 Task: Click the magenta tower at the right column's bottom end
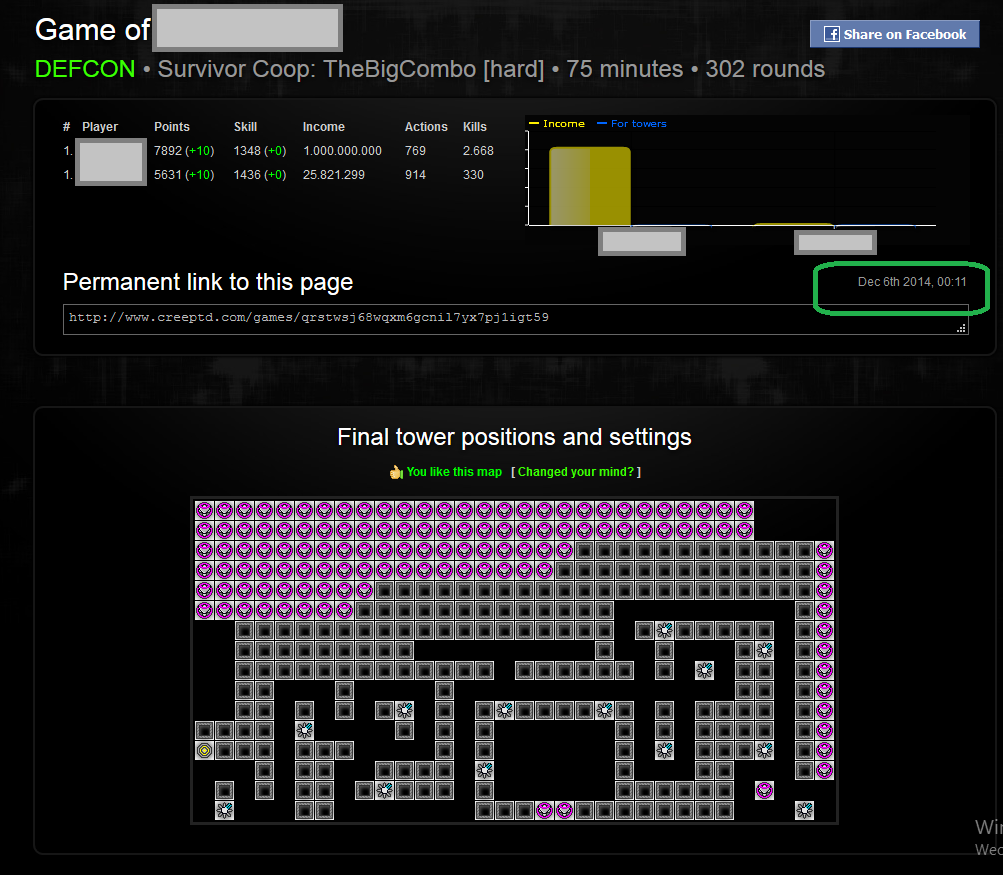tap(824, 770)
